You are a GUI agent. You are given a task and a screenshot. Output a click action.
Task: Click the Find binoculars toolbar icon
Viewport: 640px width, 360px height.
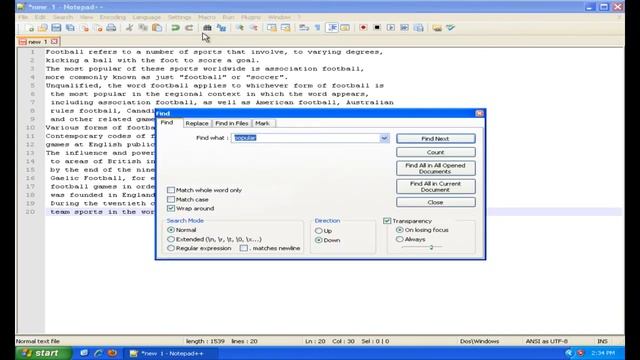(207, 28)
